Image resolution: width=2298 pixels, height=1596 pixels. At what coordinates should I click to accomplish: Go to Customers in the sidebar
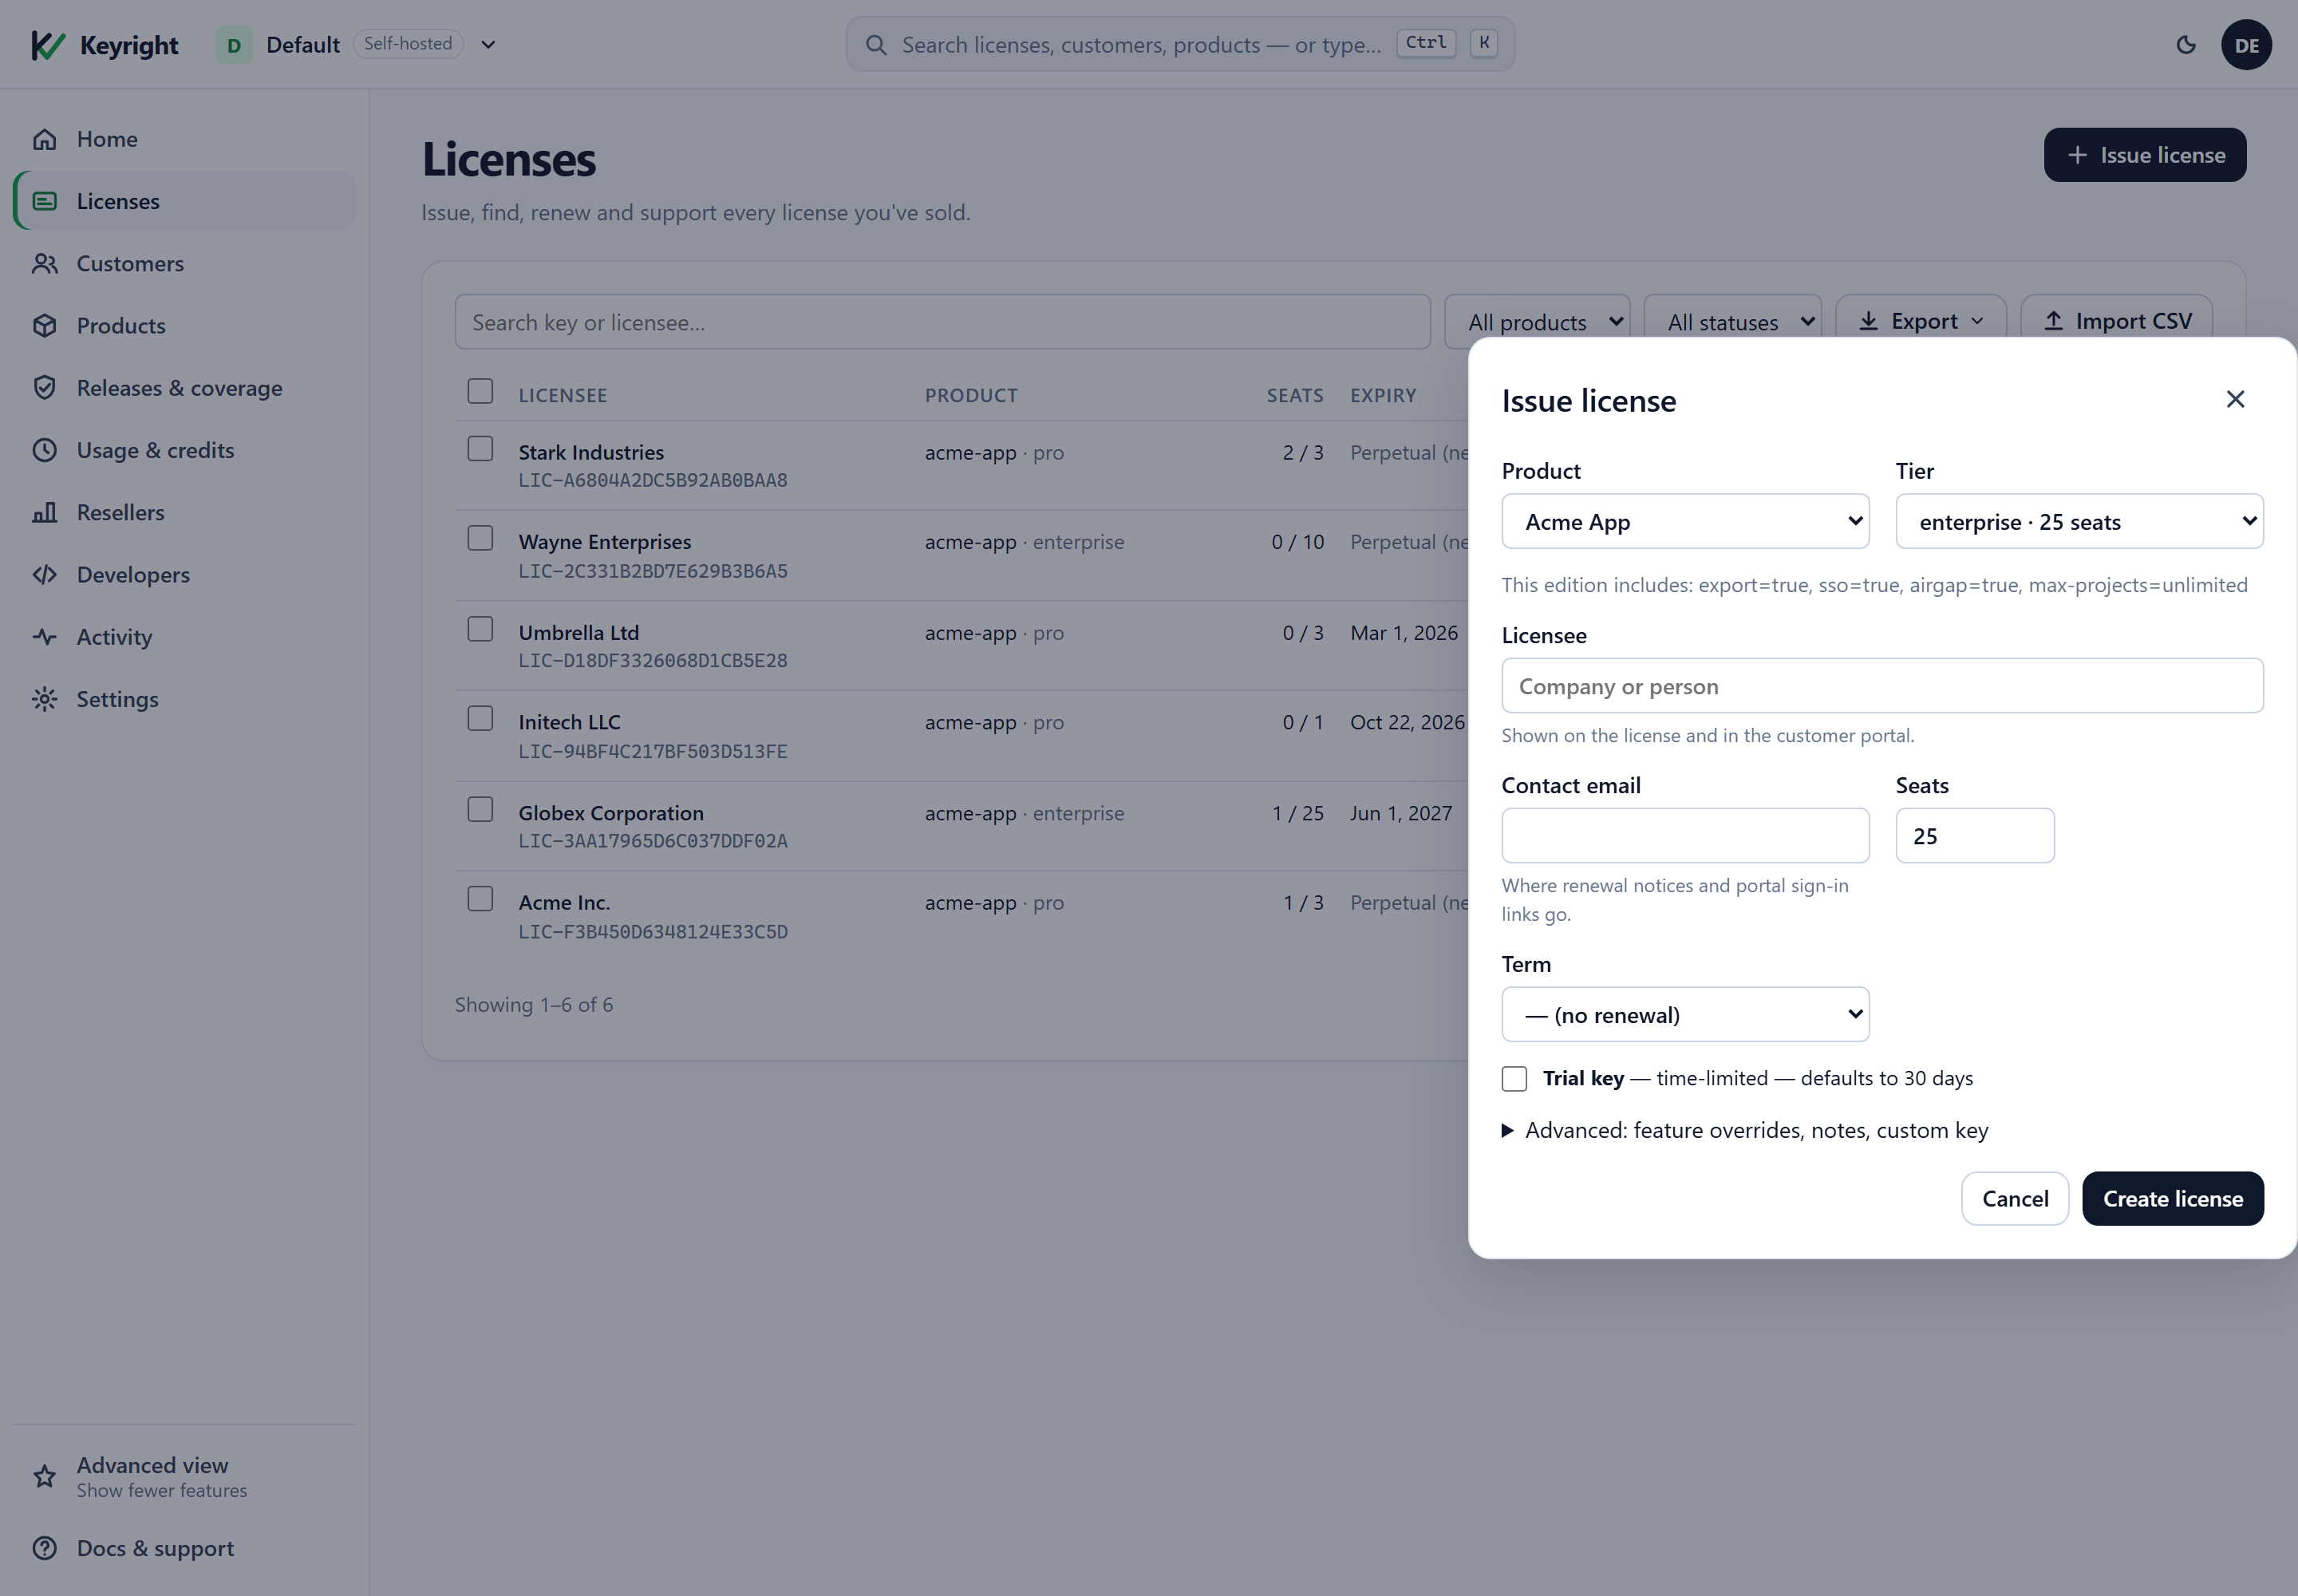(184, 263)
